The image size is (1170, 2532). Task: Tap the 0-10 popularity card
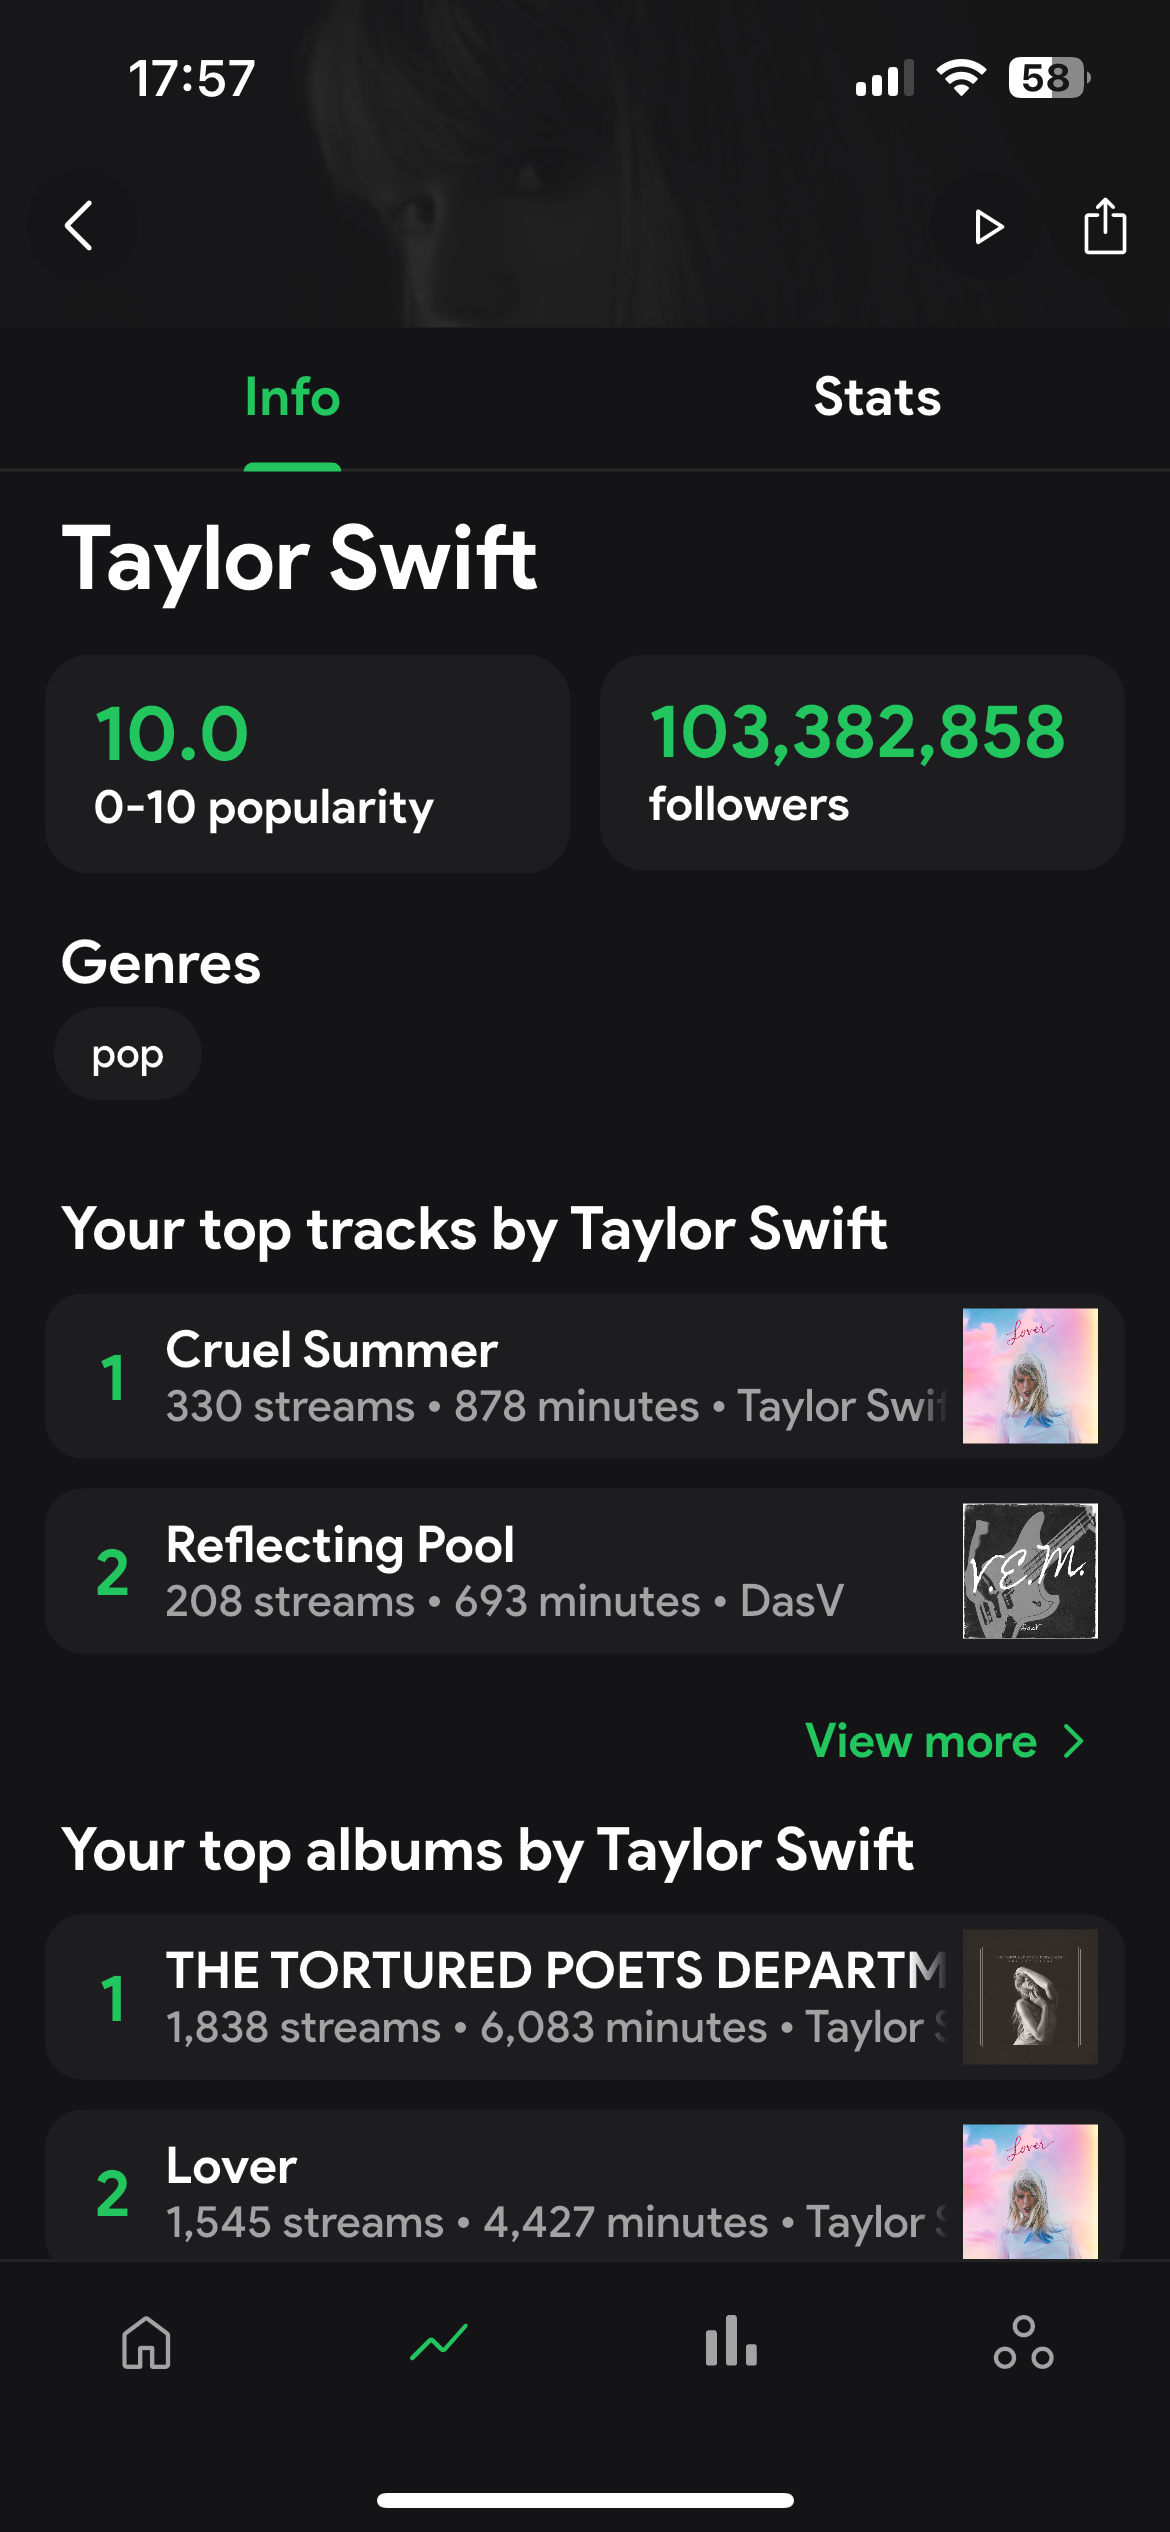307,764
